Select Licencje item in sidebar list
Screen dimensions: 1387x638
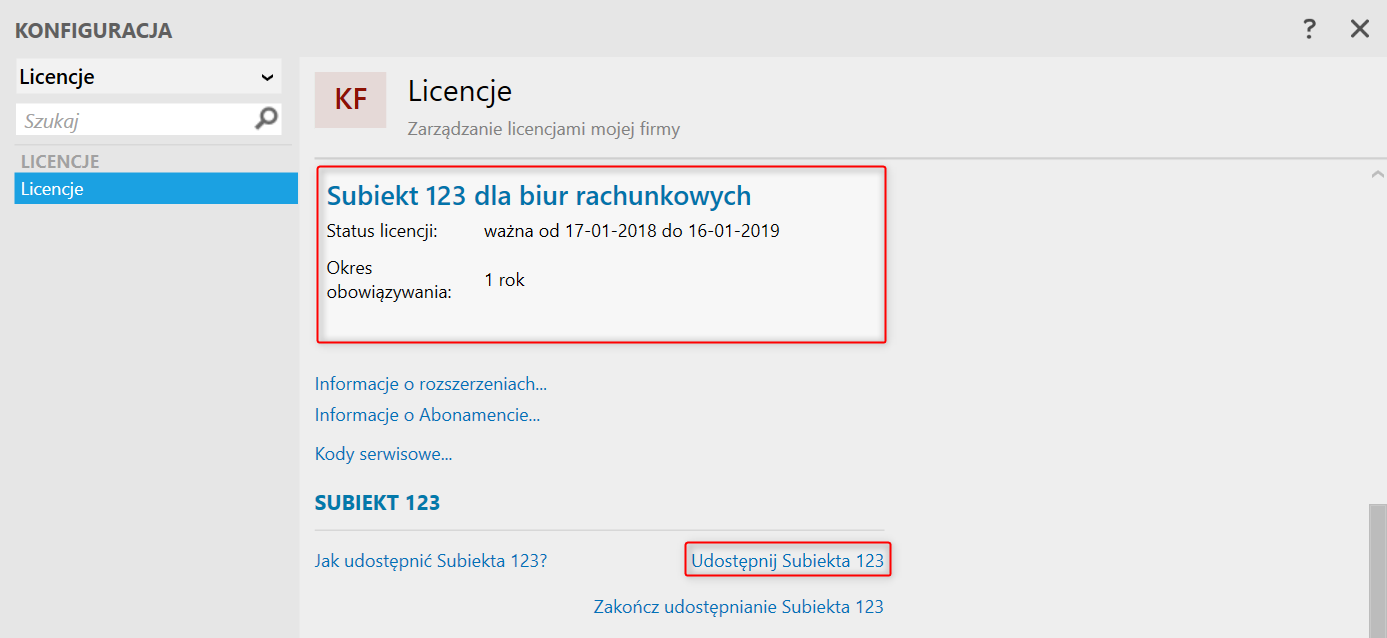156,189
